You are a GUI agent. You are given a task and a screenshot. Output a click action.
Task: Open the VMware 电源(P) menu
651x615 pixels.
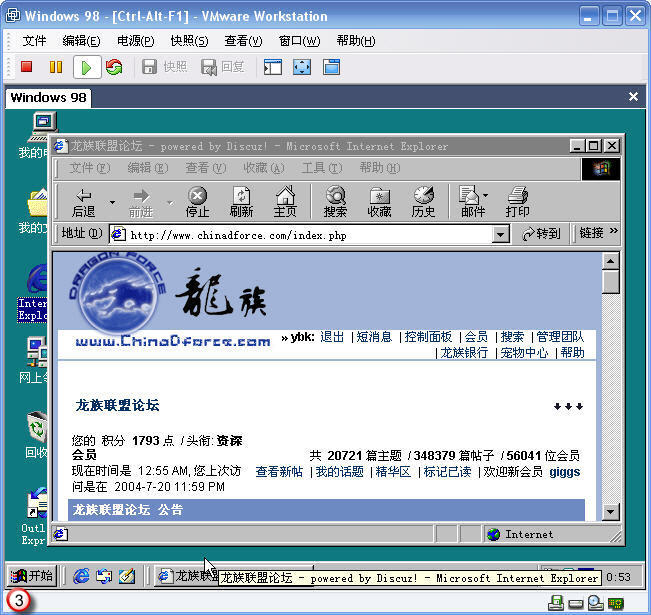point(135,41)
